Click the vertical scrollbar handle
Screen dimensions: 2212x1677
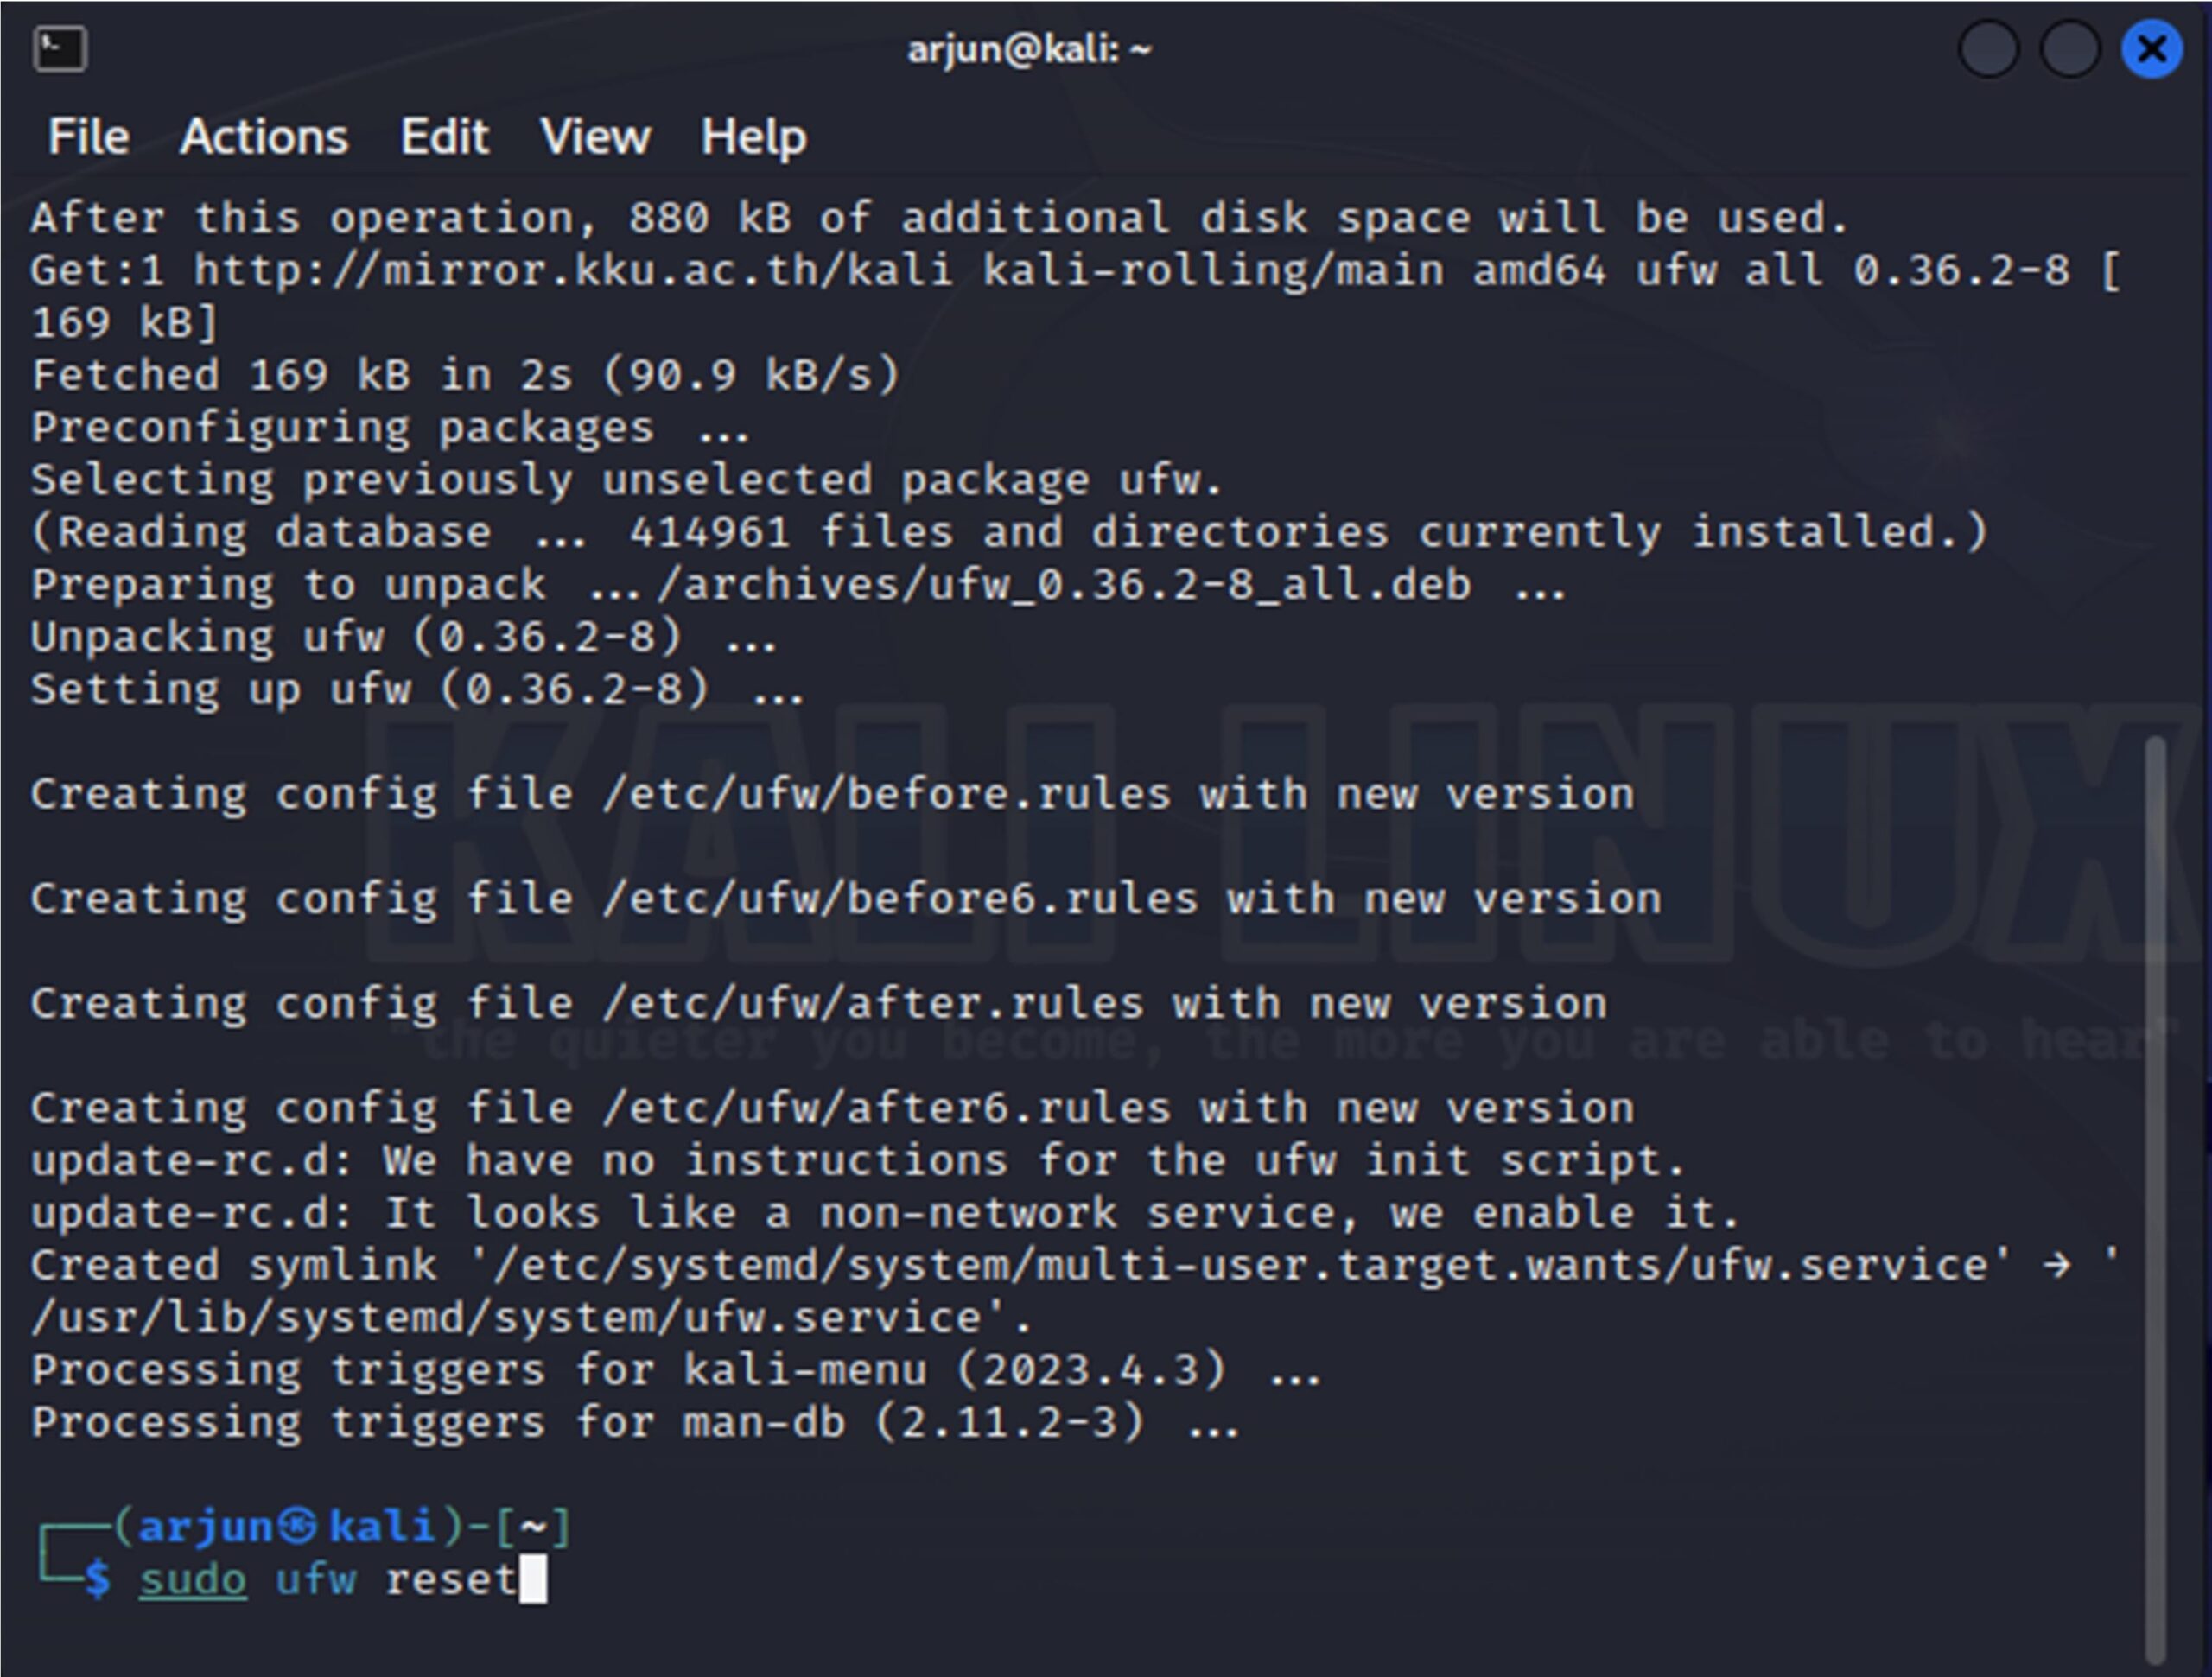(2155, 1199)
